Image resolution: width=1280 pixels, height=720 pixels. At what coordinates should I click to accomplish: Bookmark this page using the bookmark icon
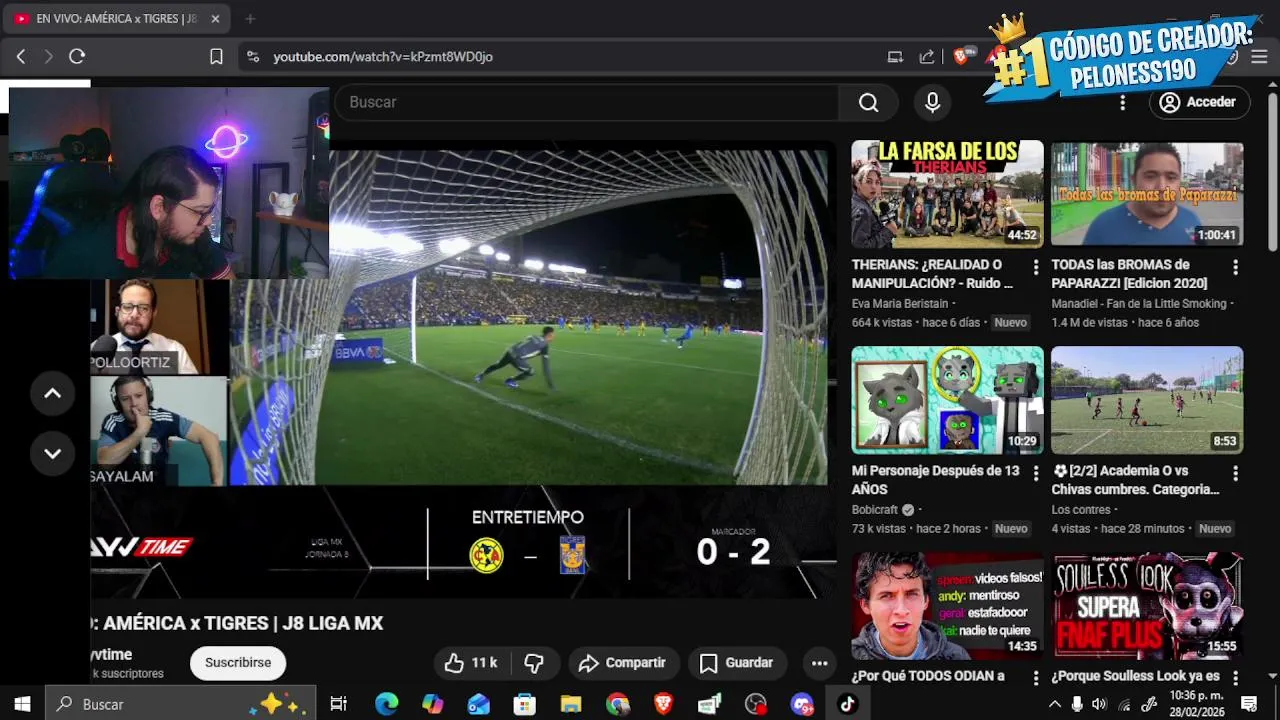(x=216, y=57)
